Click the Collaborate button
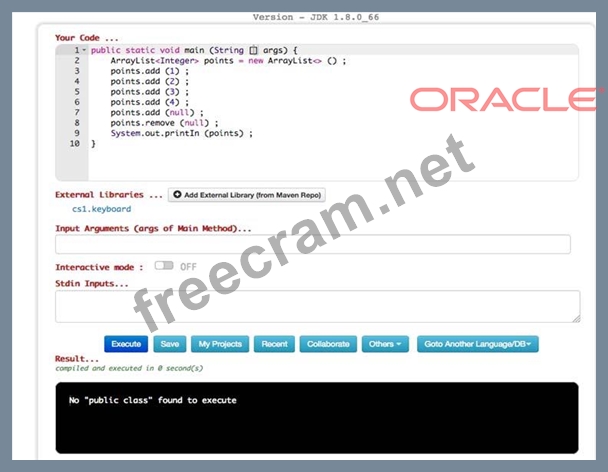 pos(328,344)
